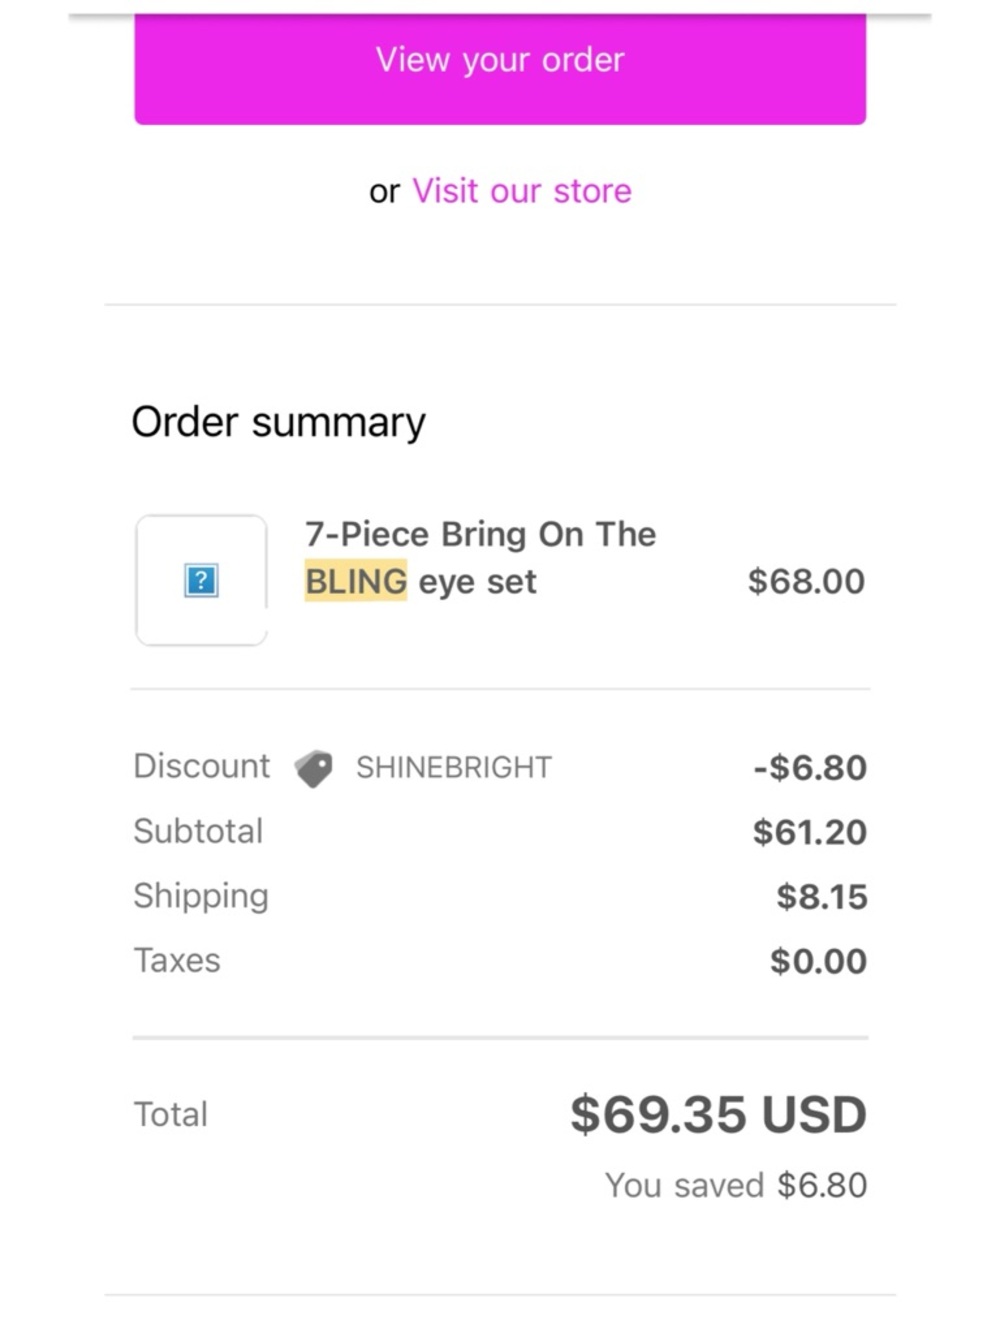This screenshot has height=1333, width=1000.
Task: Click the Order summary heading
Action: pyautogui.click(x=278, y=422)
